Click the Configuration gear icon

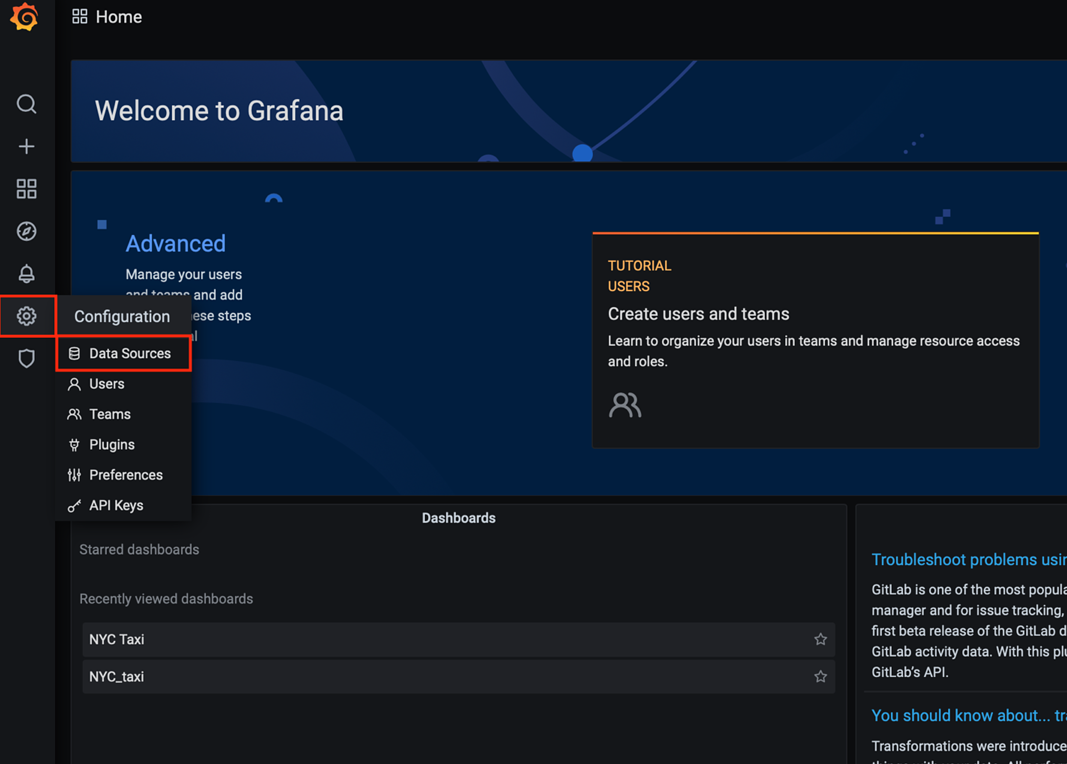click(x=27, y=316)
